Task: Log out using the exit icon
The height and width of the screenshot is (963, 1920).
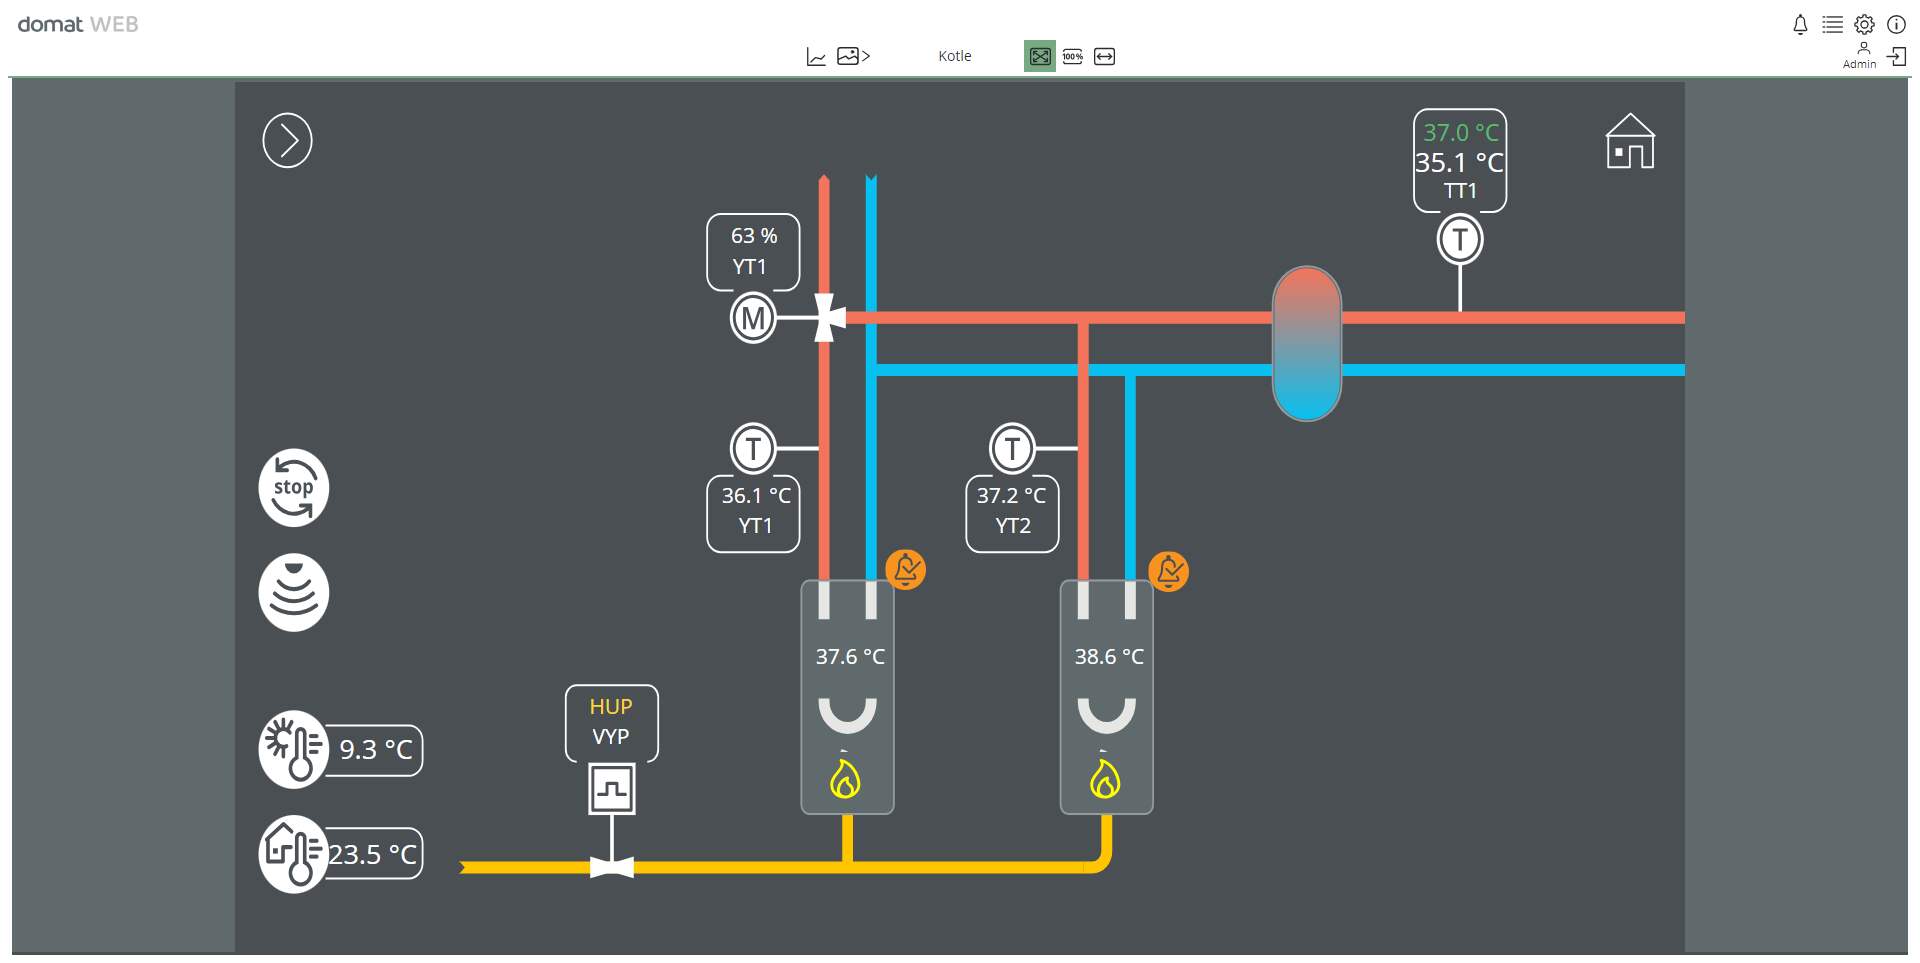Action: [x=1896, y=57]
